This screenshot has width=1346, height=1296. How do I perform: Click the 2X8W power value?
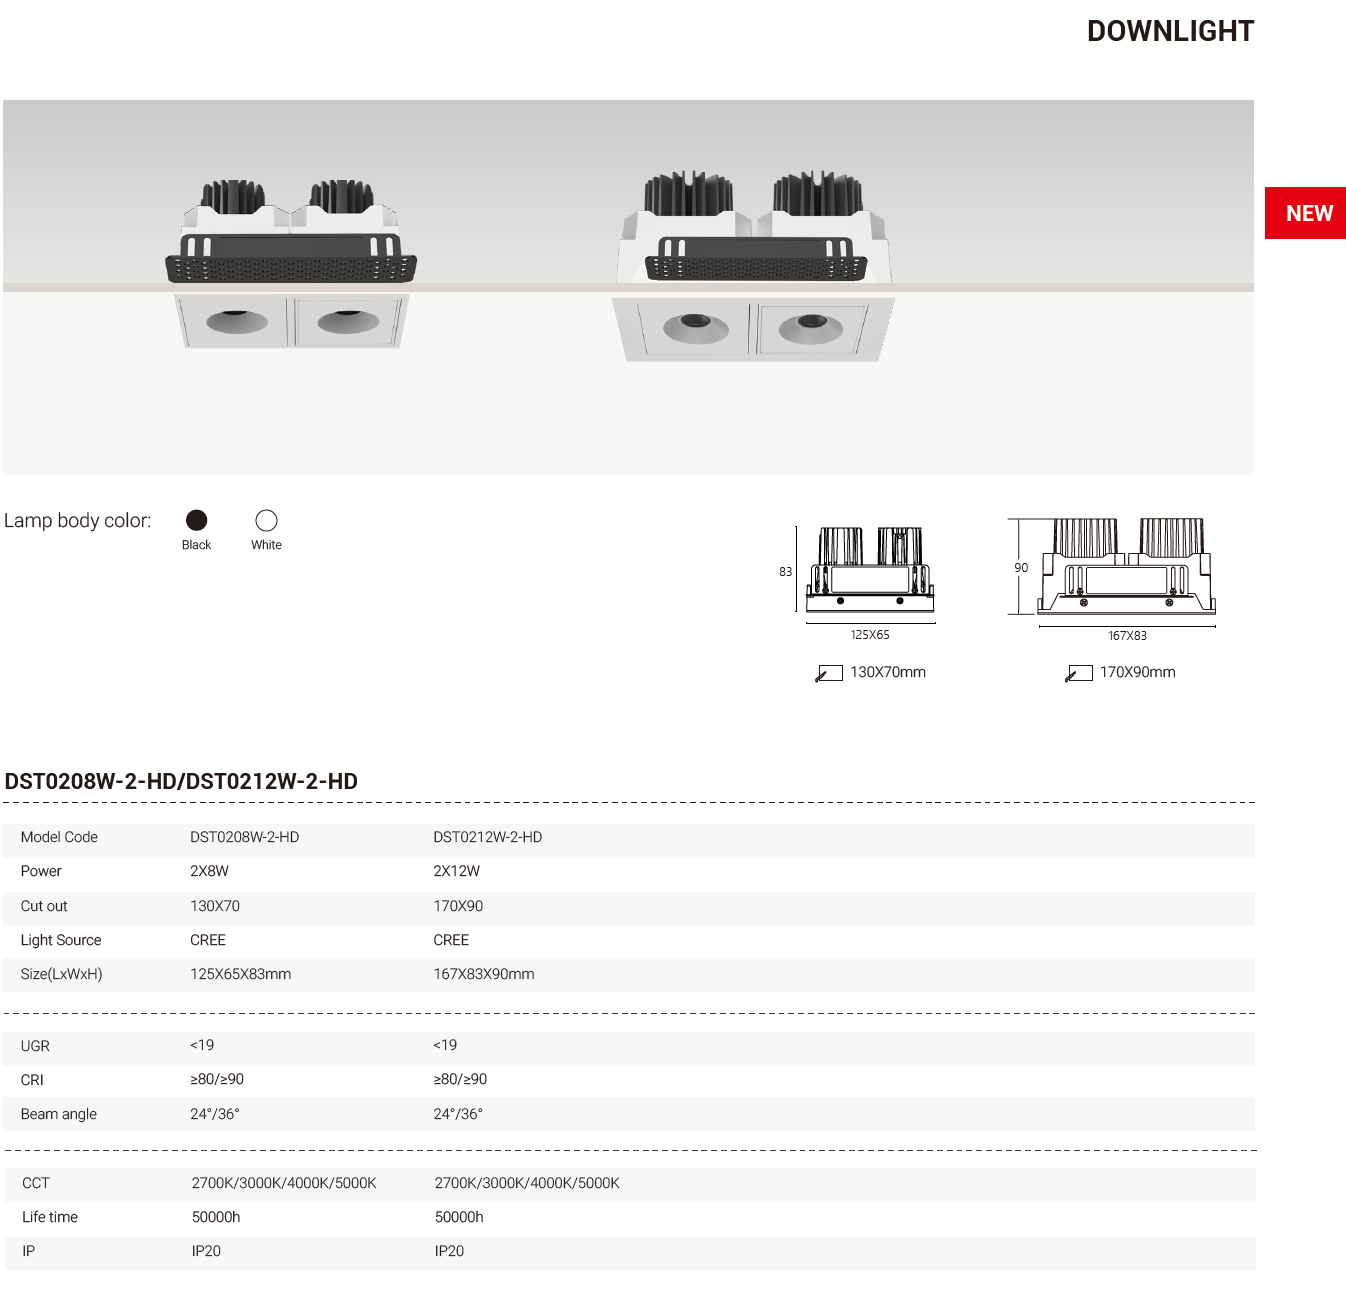coord(209,871)
